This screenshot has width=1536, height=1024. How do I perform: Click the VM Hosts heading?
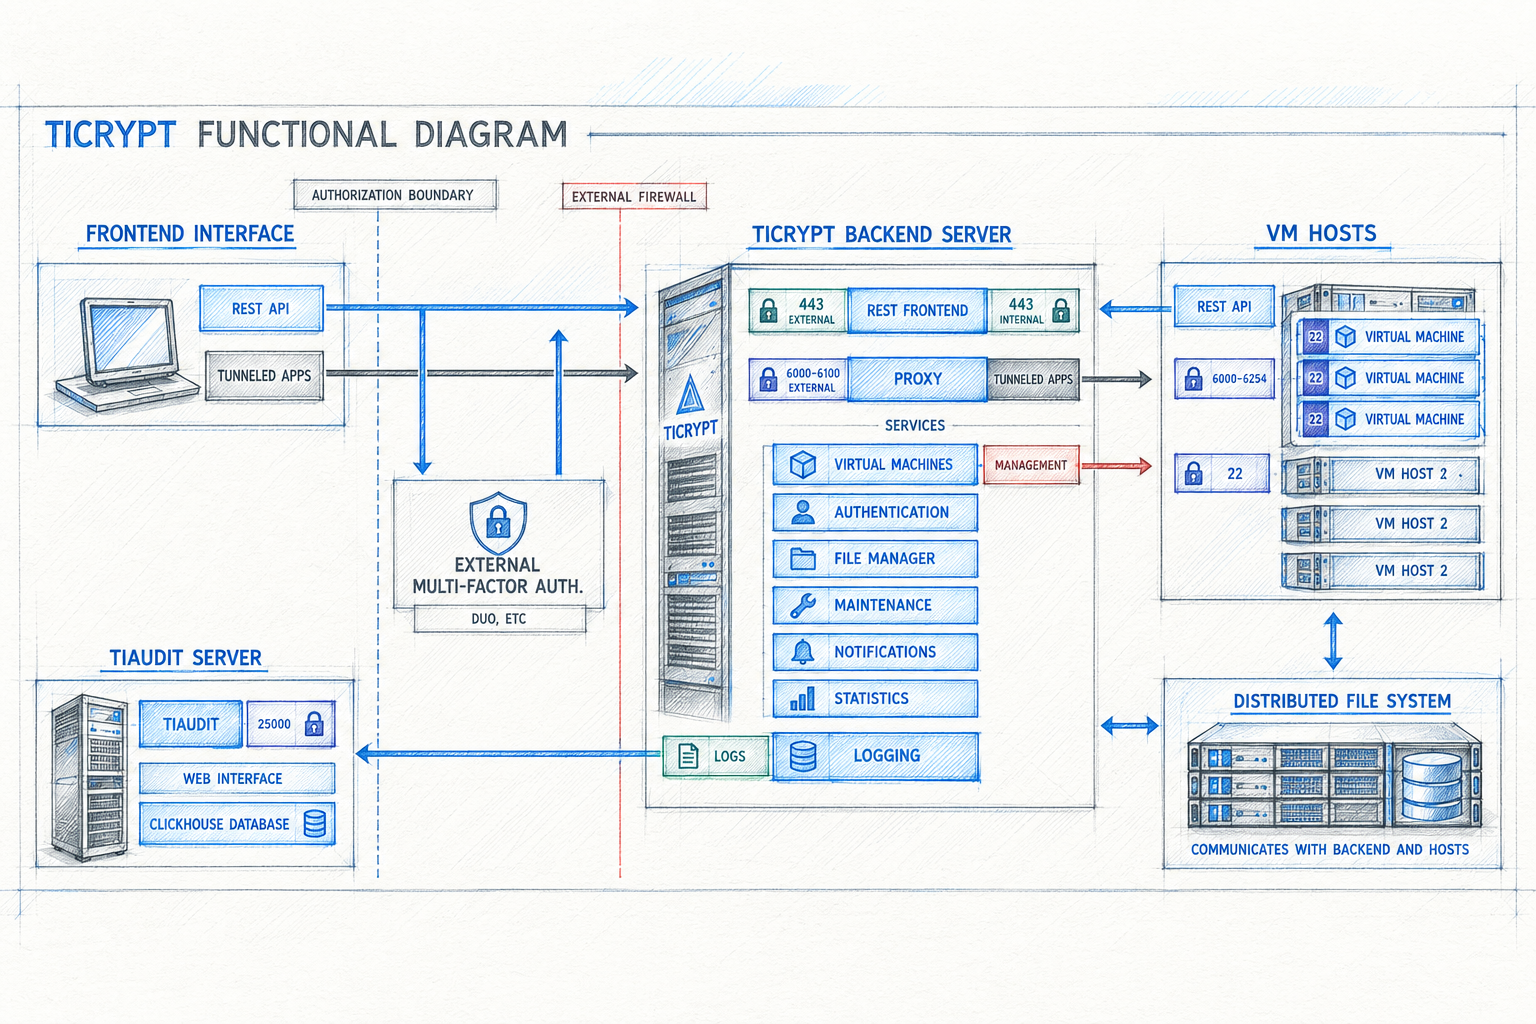coord(1321,233)
